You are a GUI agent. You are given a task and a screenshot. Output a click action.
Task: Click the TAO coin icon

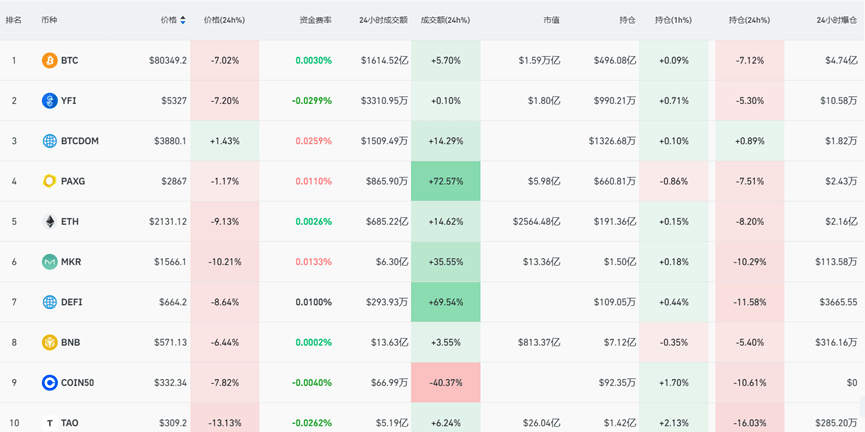point(49,423)
